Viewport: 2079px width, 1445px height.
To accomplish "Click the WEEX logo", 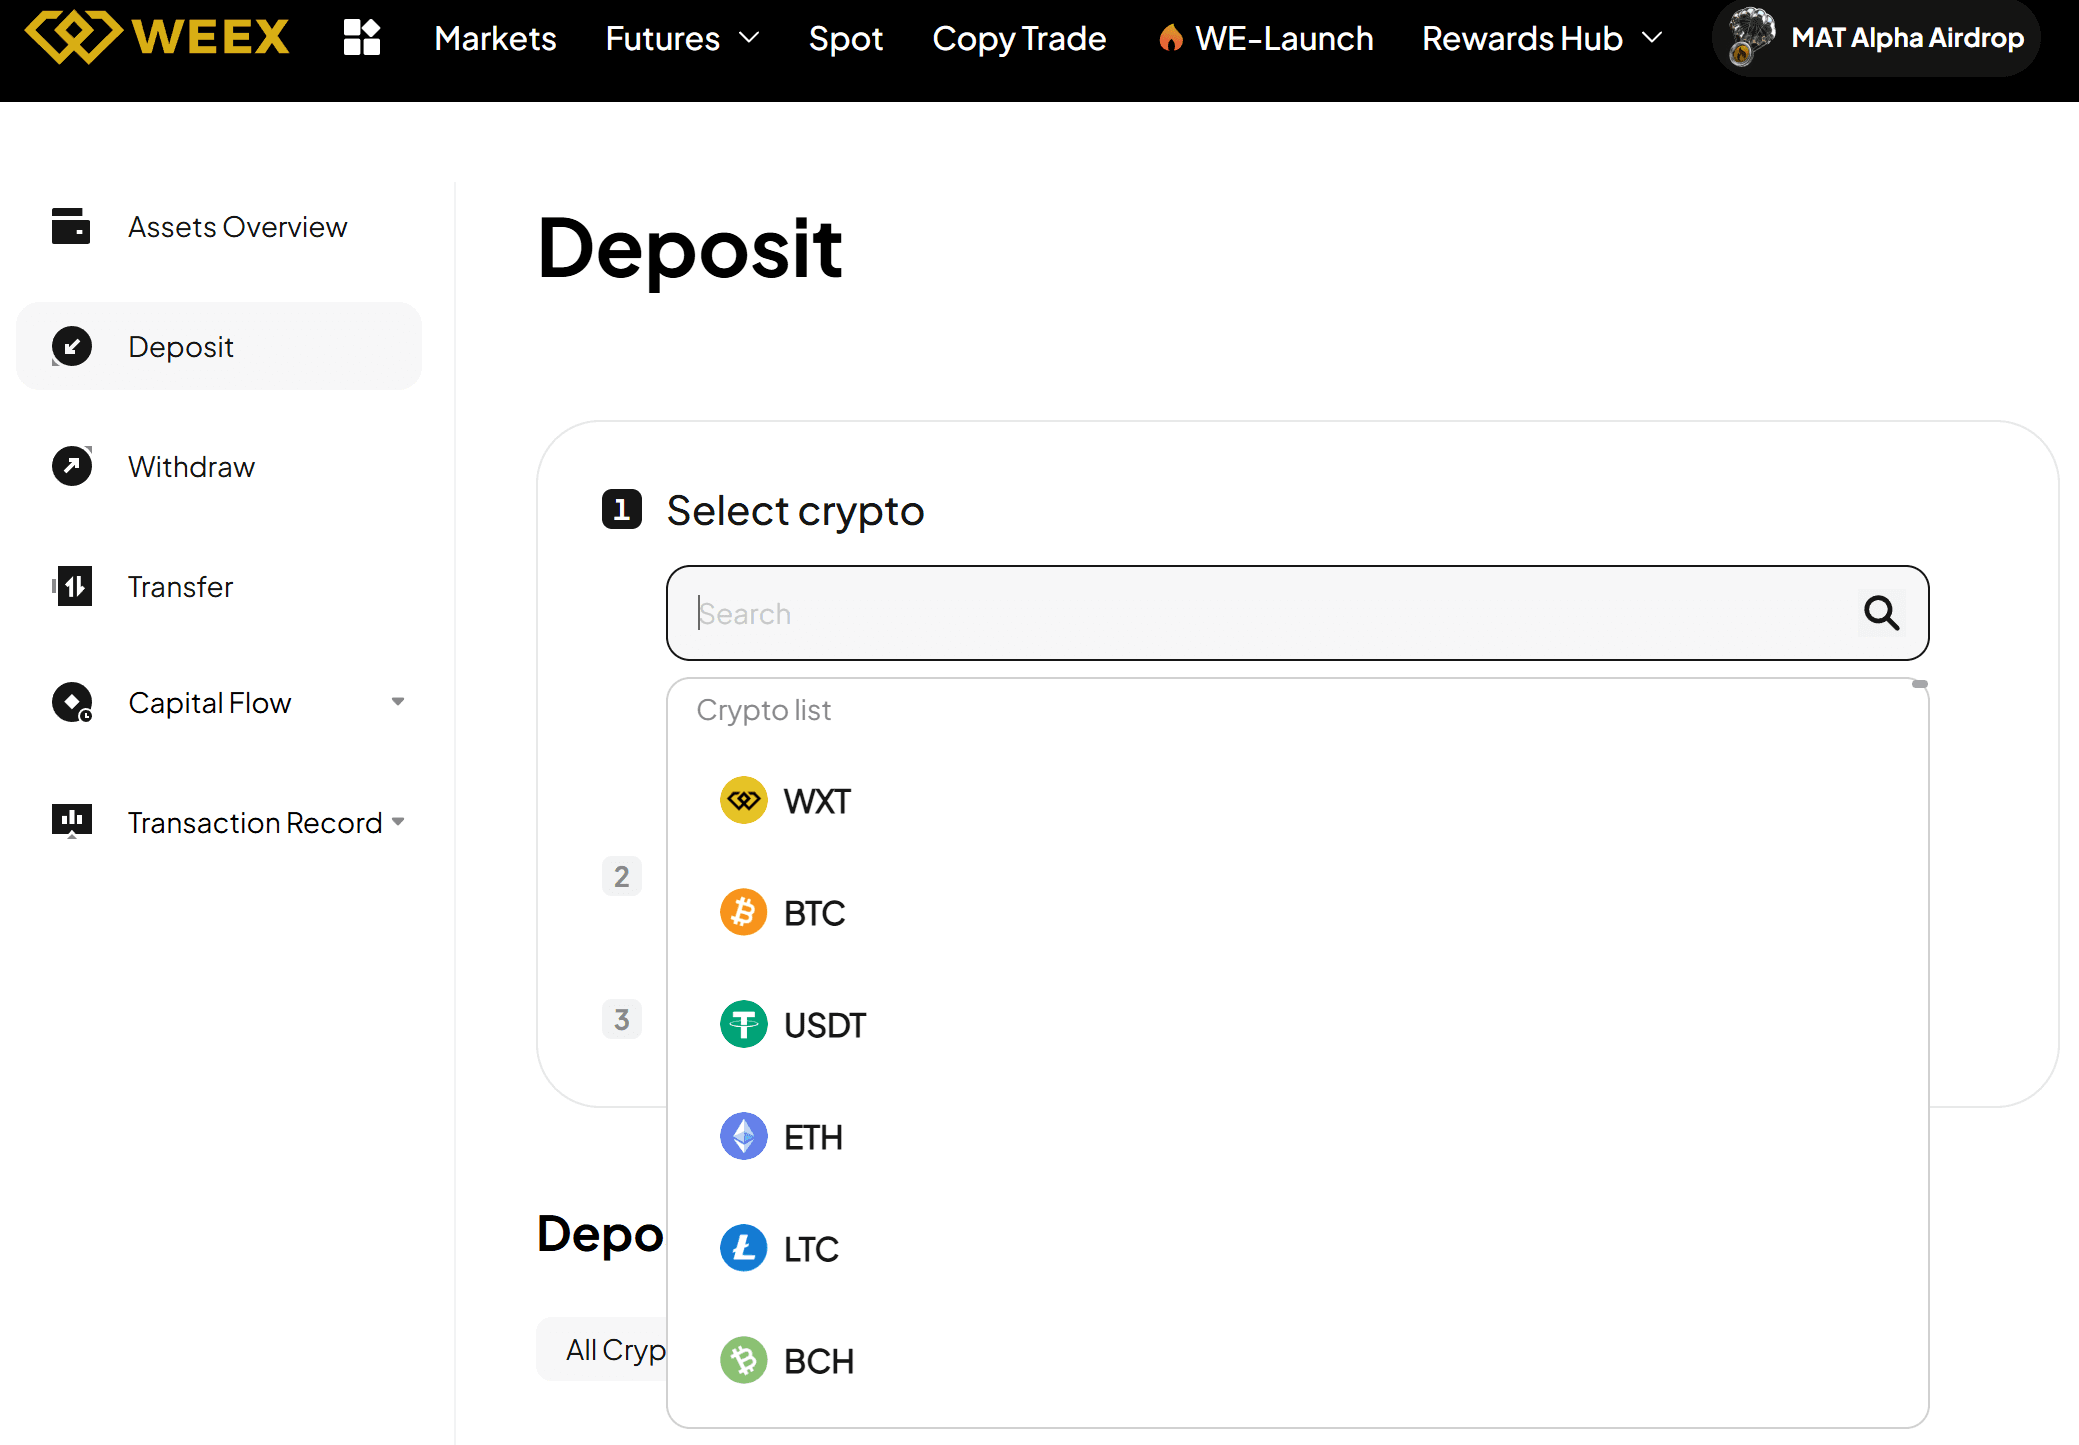I will (x=156, y=37).
